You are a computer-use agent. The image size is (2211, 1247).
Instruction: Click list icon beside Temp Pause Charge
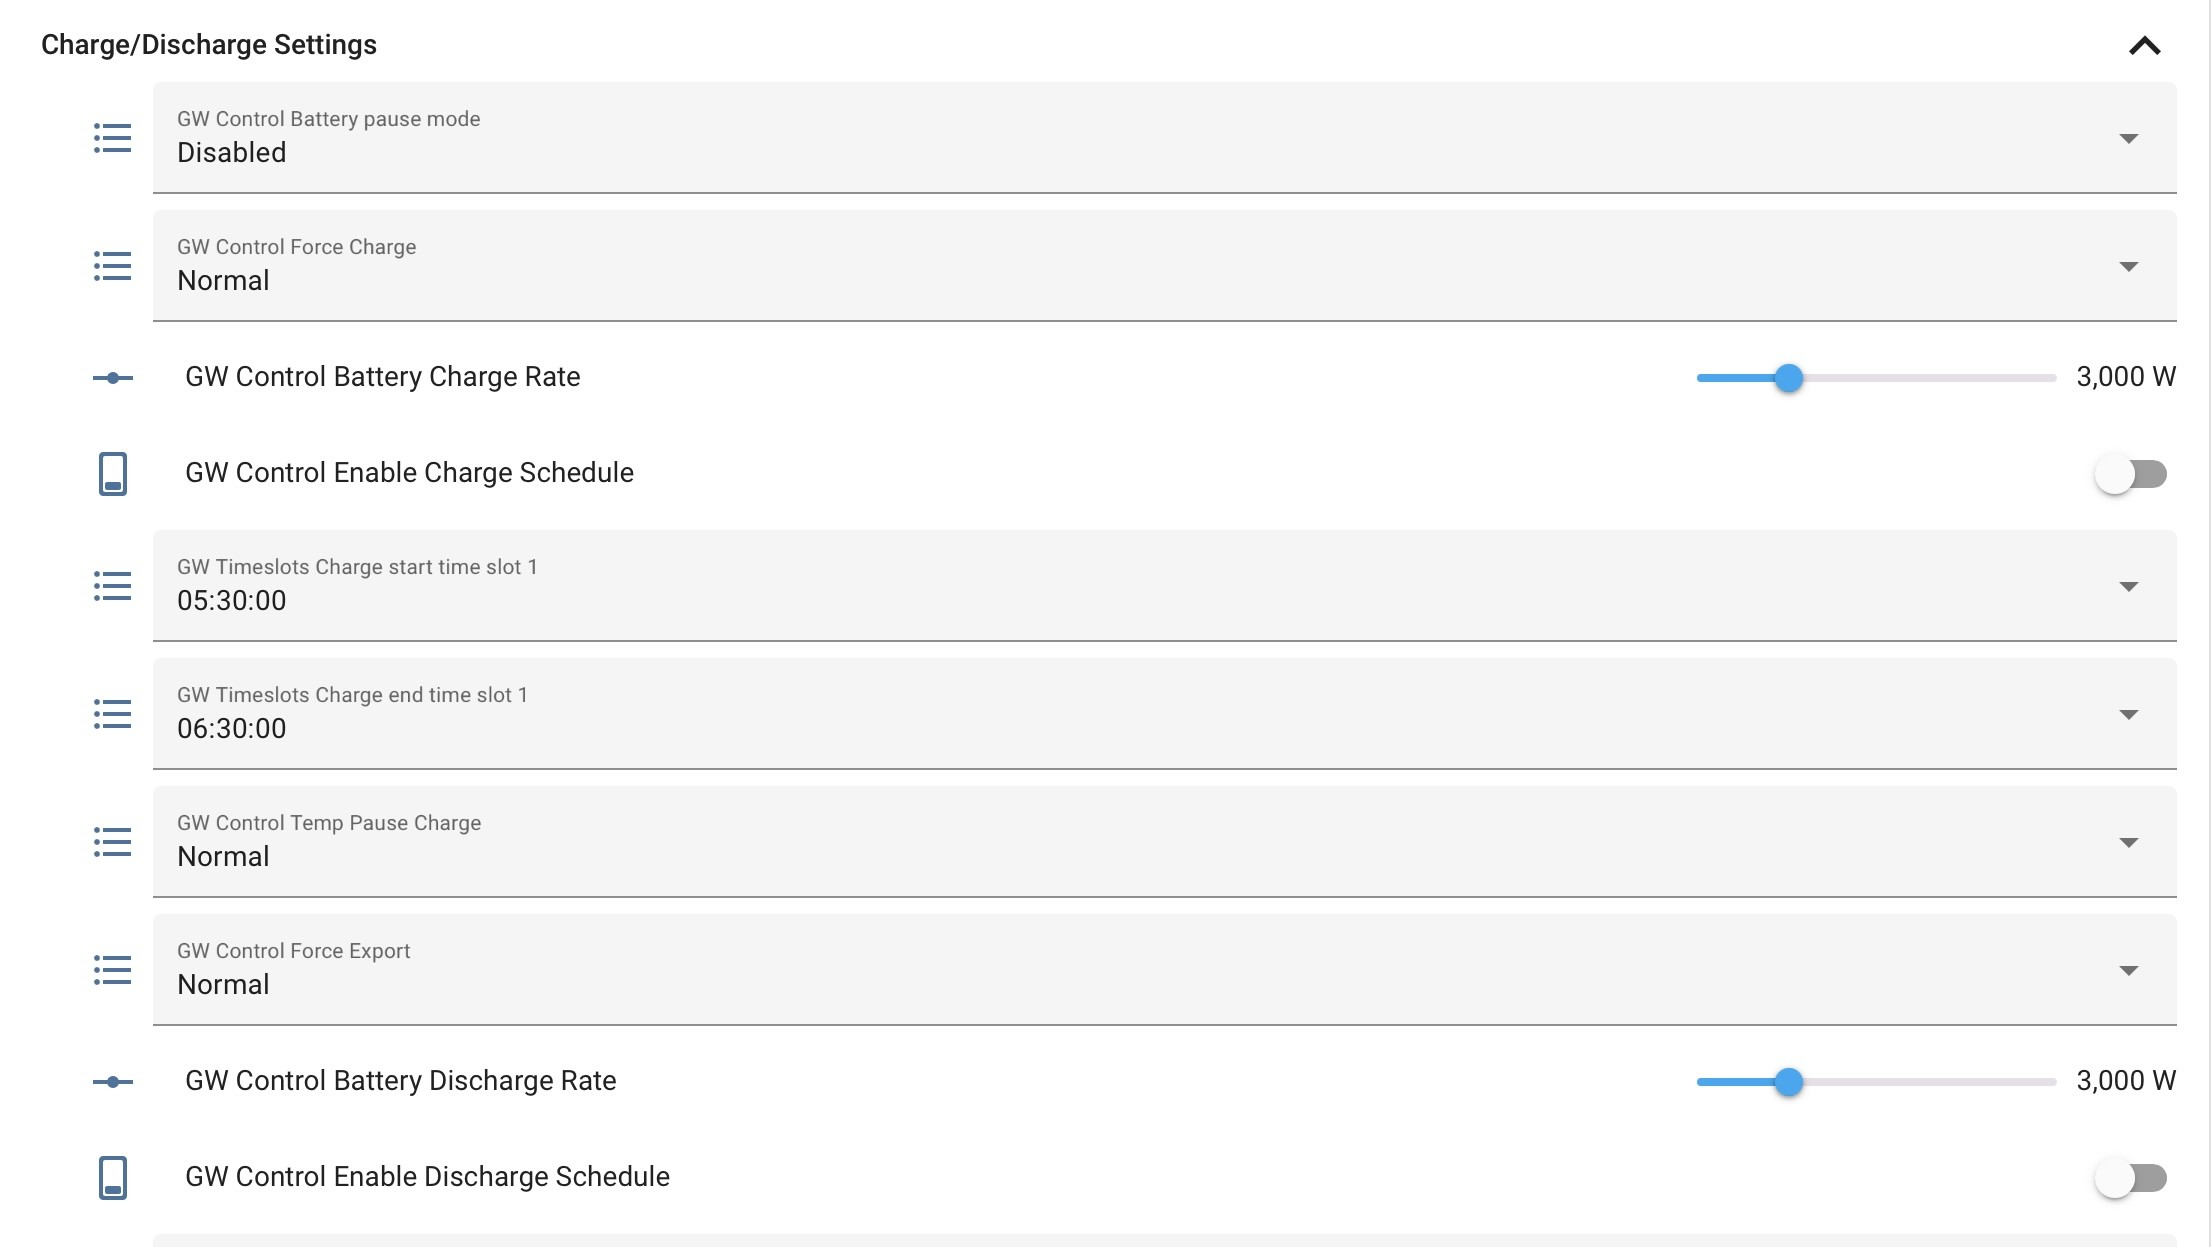(x=113, y=842)
